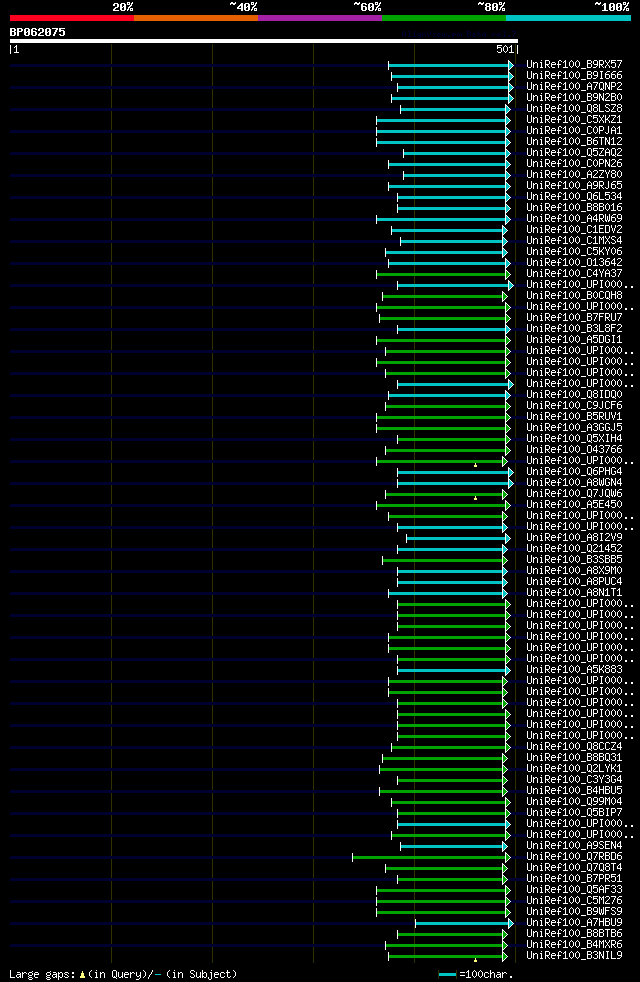Click the cyan alignment bar for UniRef100_A8WGN4
The width and height of the screenshot is (640, 982).
(x=455, y=483)
